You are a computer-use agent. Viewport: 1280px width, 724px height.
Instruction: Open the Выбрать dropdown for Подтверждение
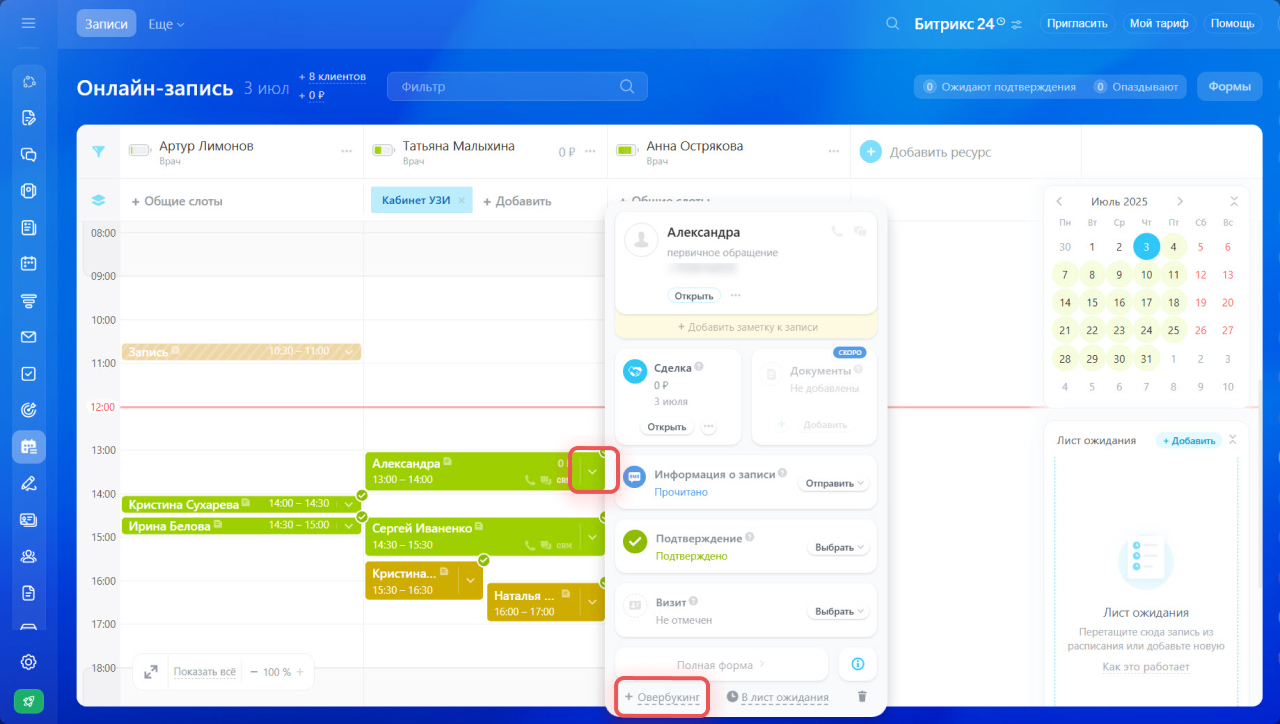pos(838,548)
